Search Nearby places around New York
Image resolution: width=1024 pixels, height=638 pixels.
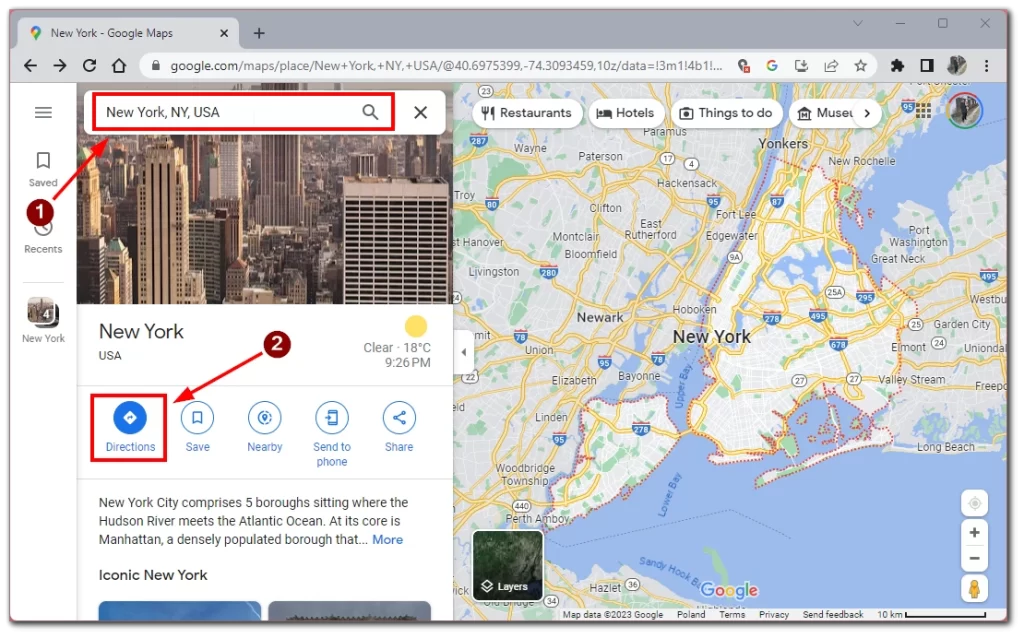pyautogui.click(x=264, y=428)
